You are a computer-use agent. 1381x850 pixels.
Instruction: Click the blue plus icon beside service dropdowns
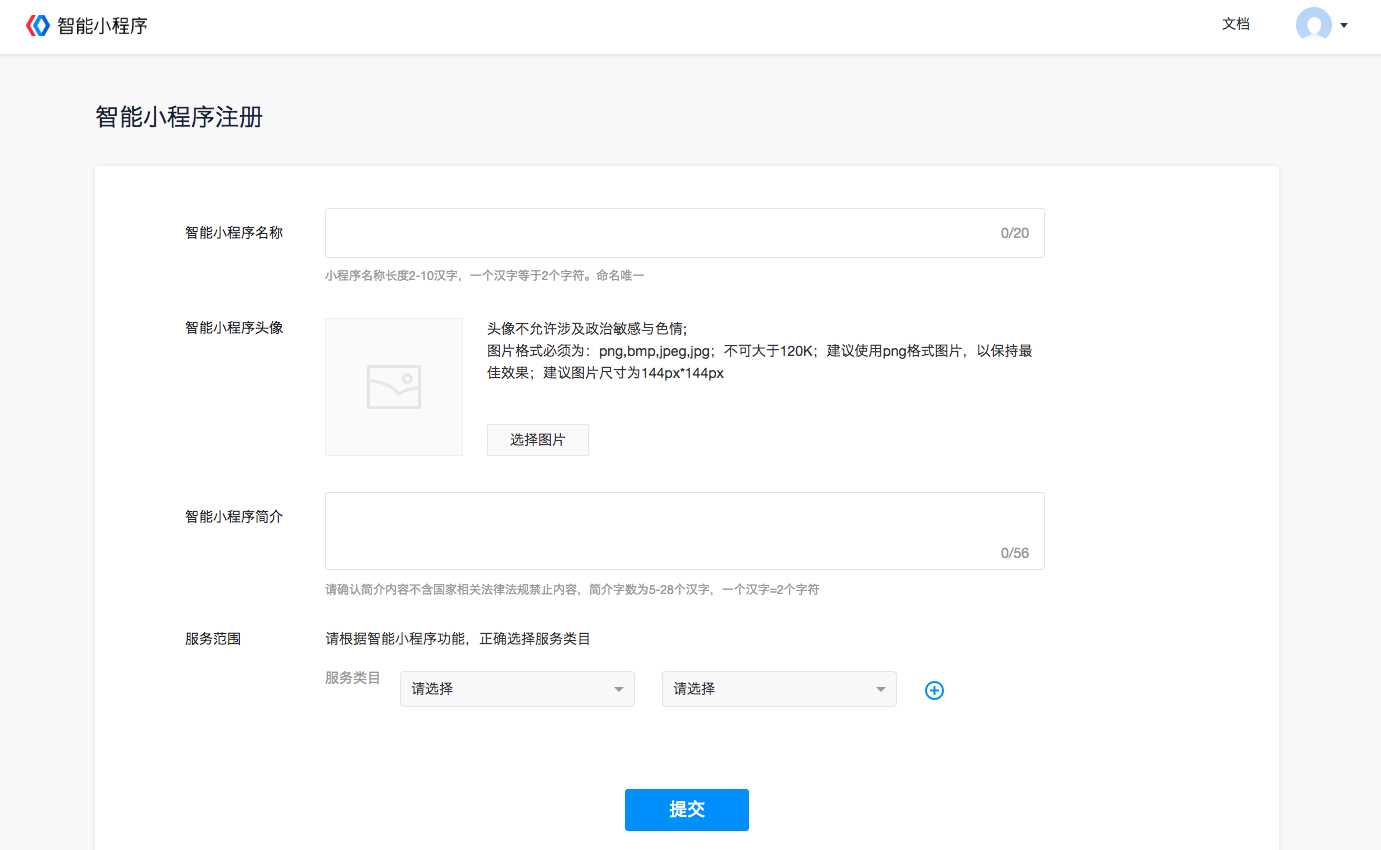[x=934, y=690]
